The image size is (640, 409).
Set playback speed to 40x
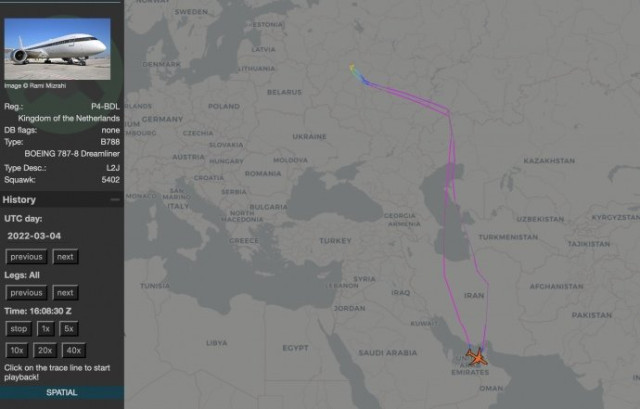click(73, 351)
